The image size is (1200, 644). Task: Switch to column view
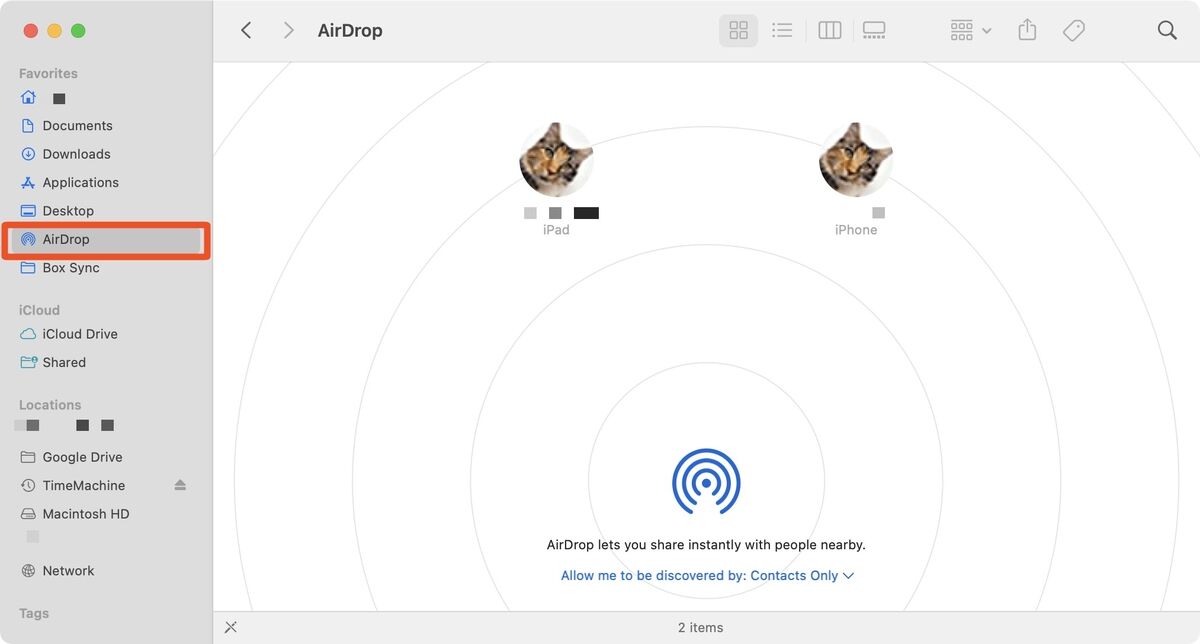tap(830, 30)
